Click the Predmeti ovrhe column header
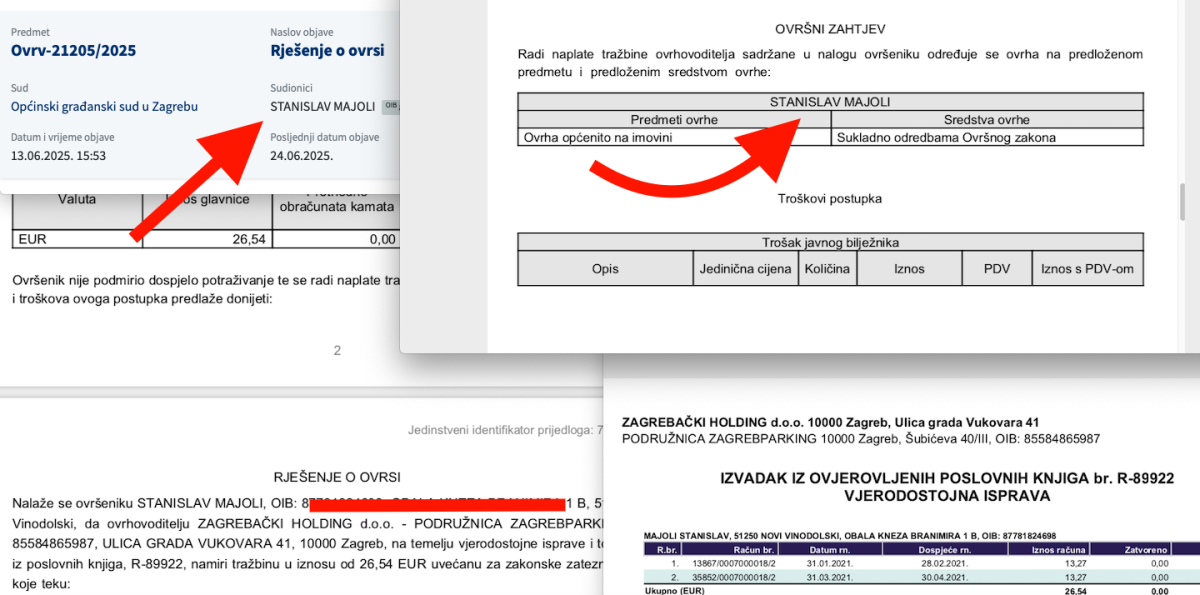The image size is (1200, 595). [x=674, y=120]
